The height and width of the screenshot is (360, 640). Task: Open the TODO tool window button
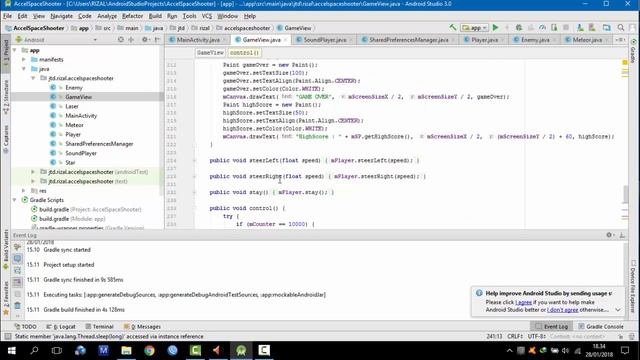point(25,327)
